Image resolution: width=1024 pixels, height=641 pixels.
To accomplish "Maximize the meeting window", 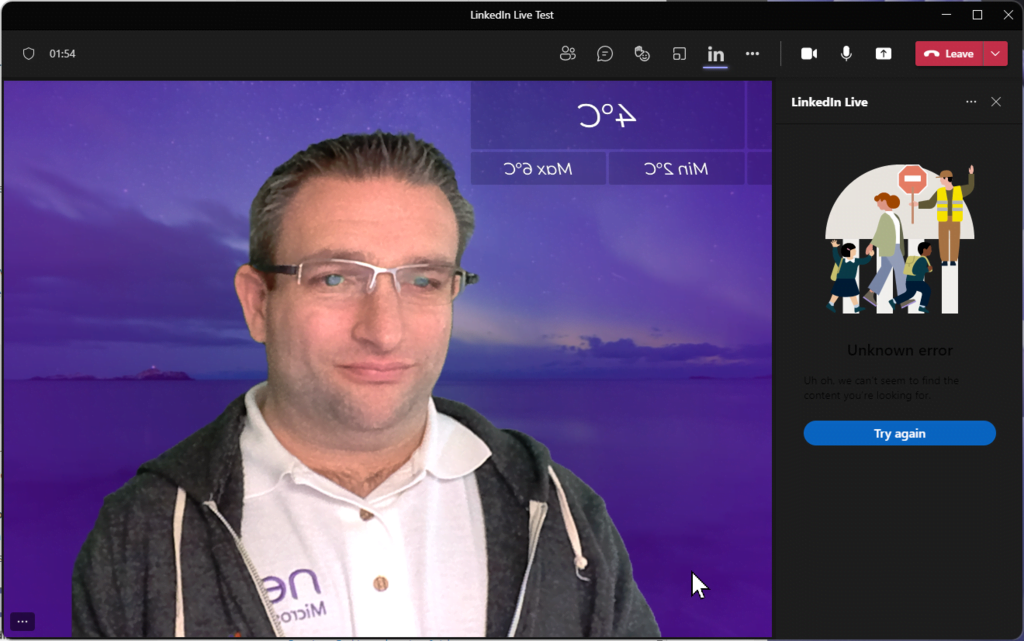I will [x=978, y=14].
